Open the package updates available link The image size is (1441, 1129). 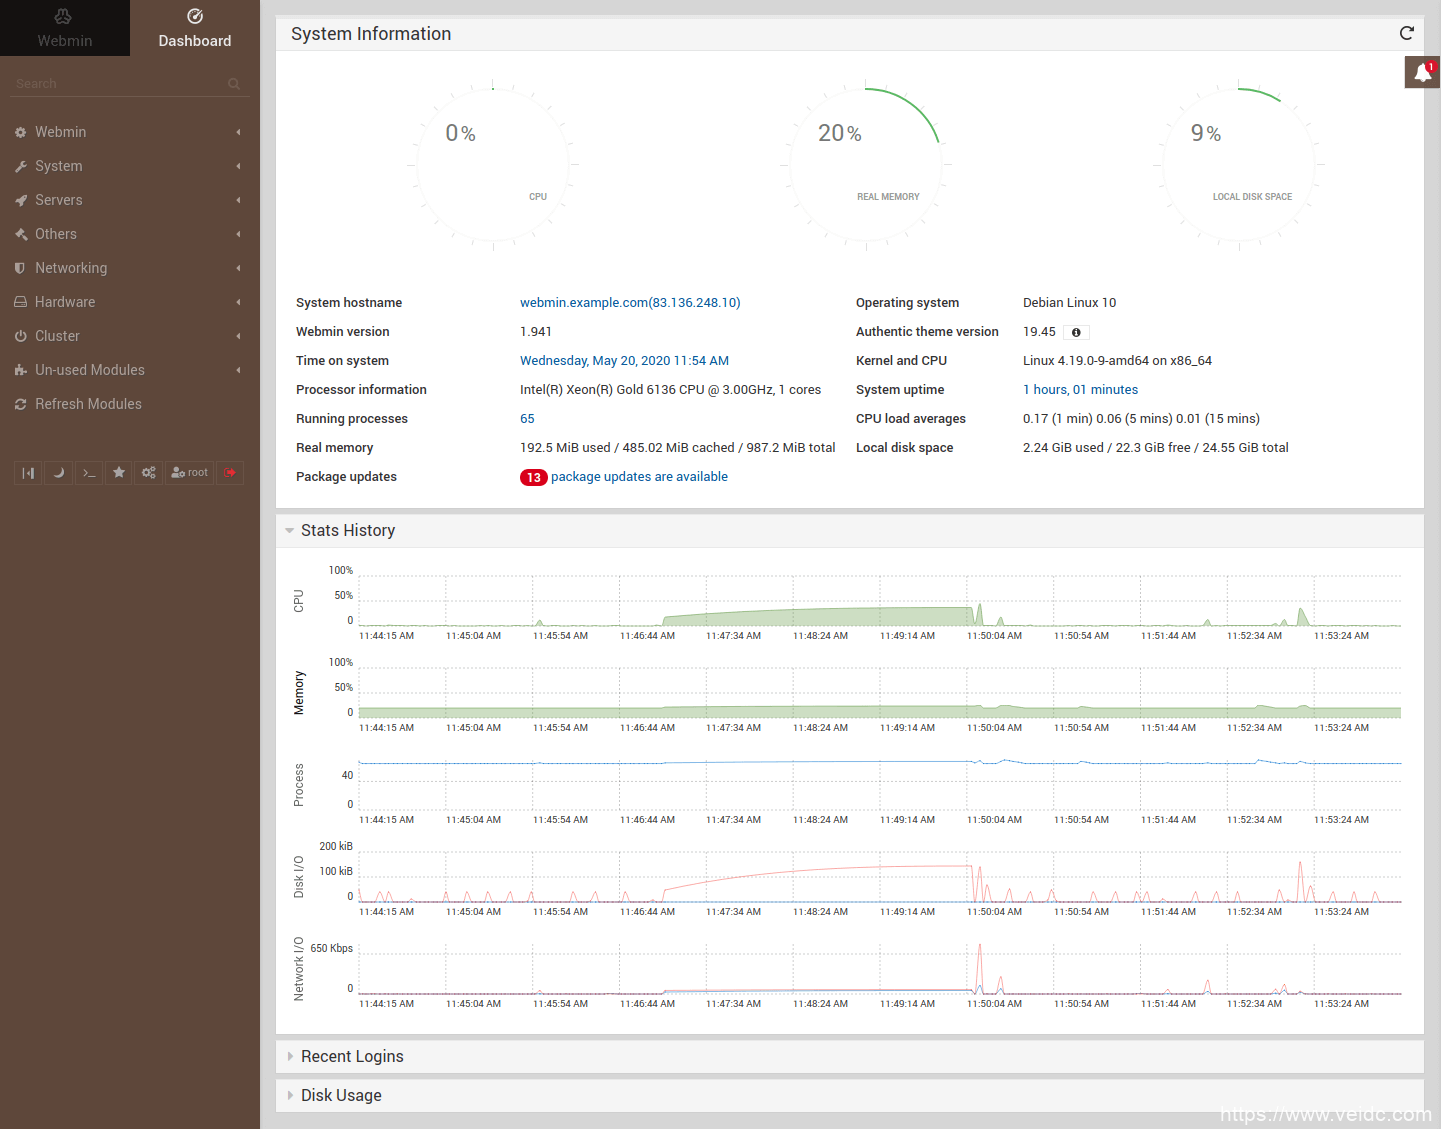click(x=638, y=477)
